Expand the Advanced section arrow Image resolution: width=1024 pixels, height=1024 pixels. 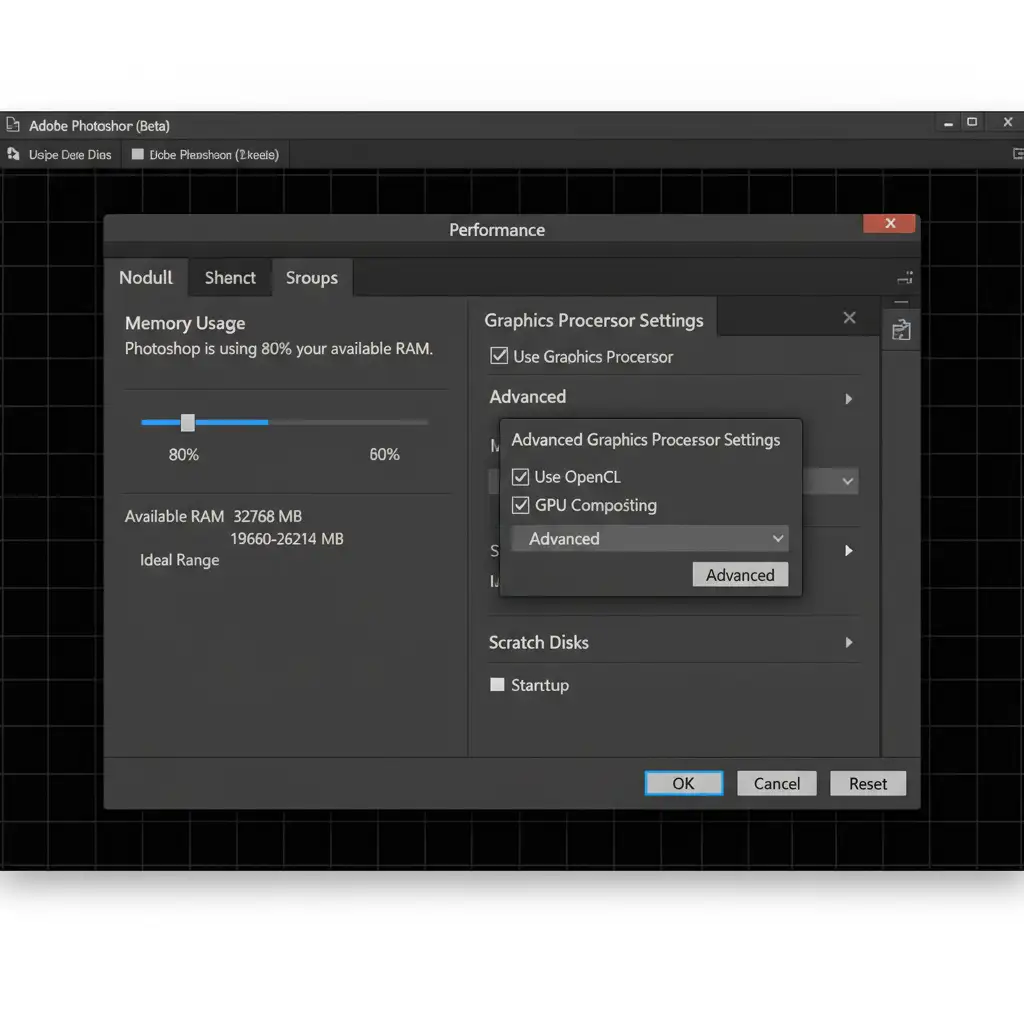[x=848, y=398]
